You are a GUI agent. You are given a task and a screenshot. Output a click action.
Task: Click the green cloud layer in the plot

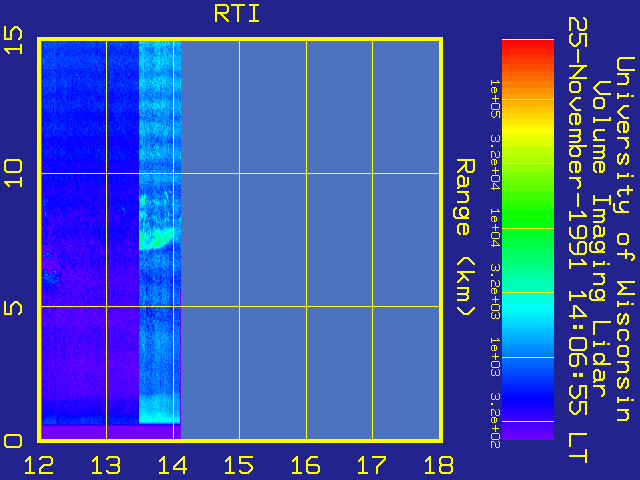pyautogui.click(x=155, y=240)
